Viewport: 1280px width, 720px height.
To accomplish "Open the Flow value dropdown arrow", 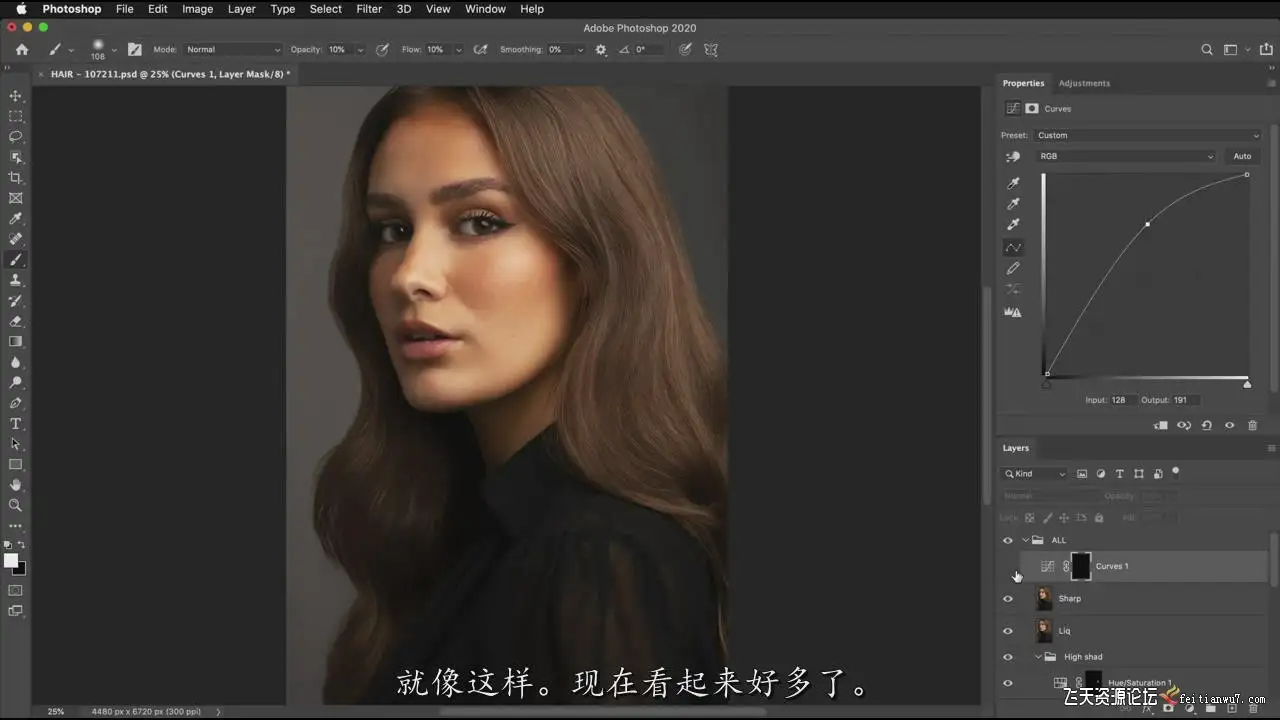I will pyautogui.click(x=459, y=50).
